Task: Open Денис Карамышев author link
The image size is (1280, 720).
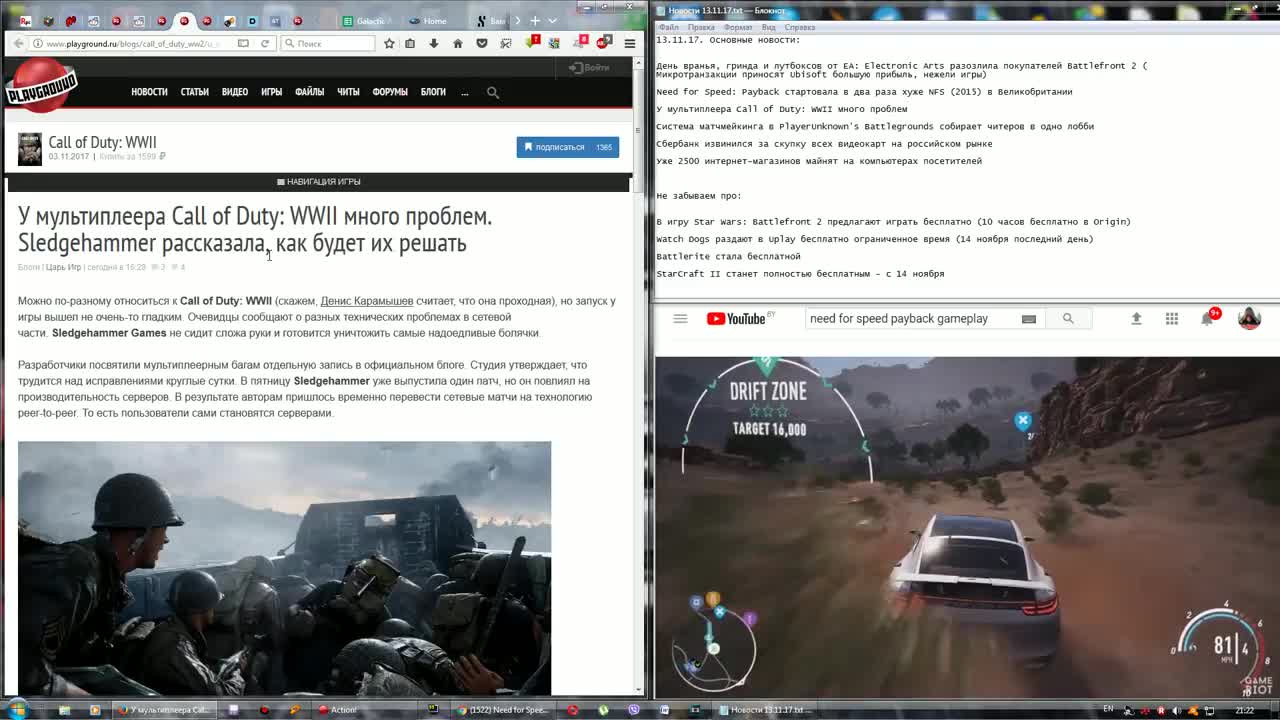Action: coord(366,301)
